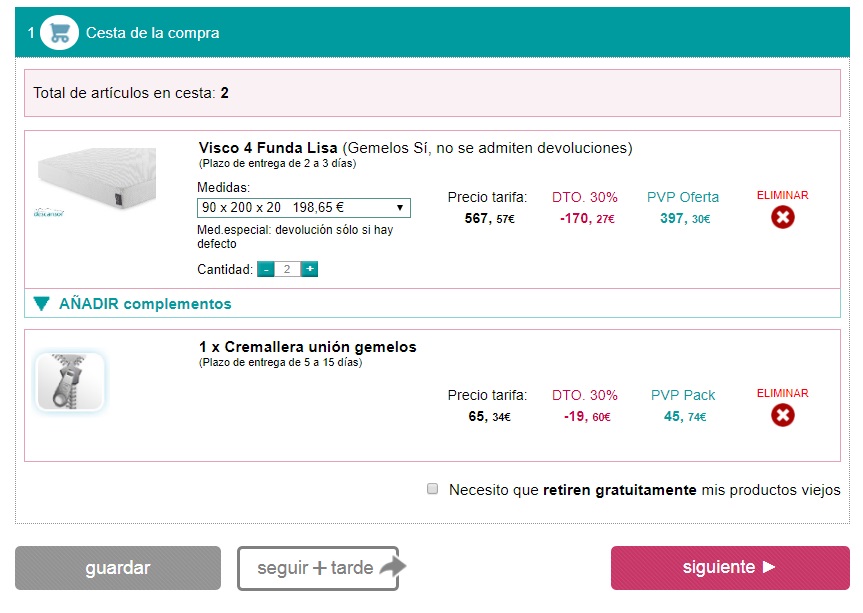Remove Cremallera unión gemelos with red X

[783, 414]
